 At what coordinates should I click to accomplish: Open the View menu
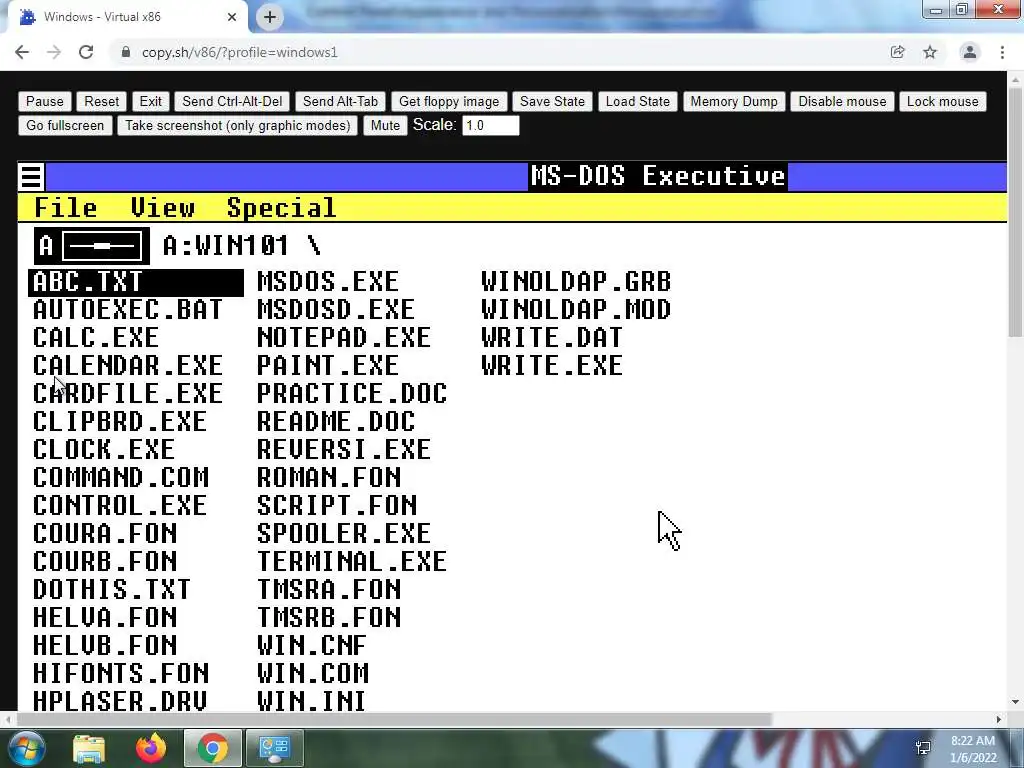coord(163,208)
